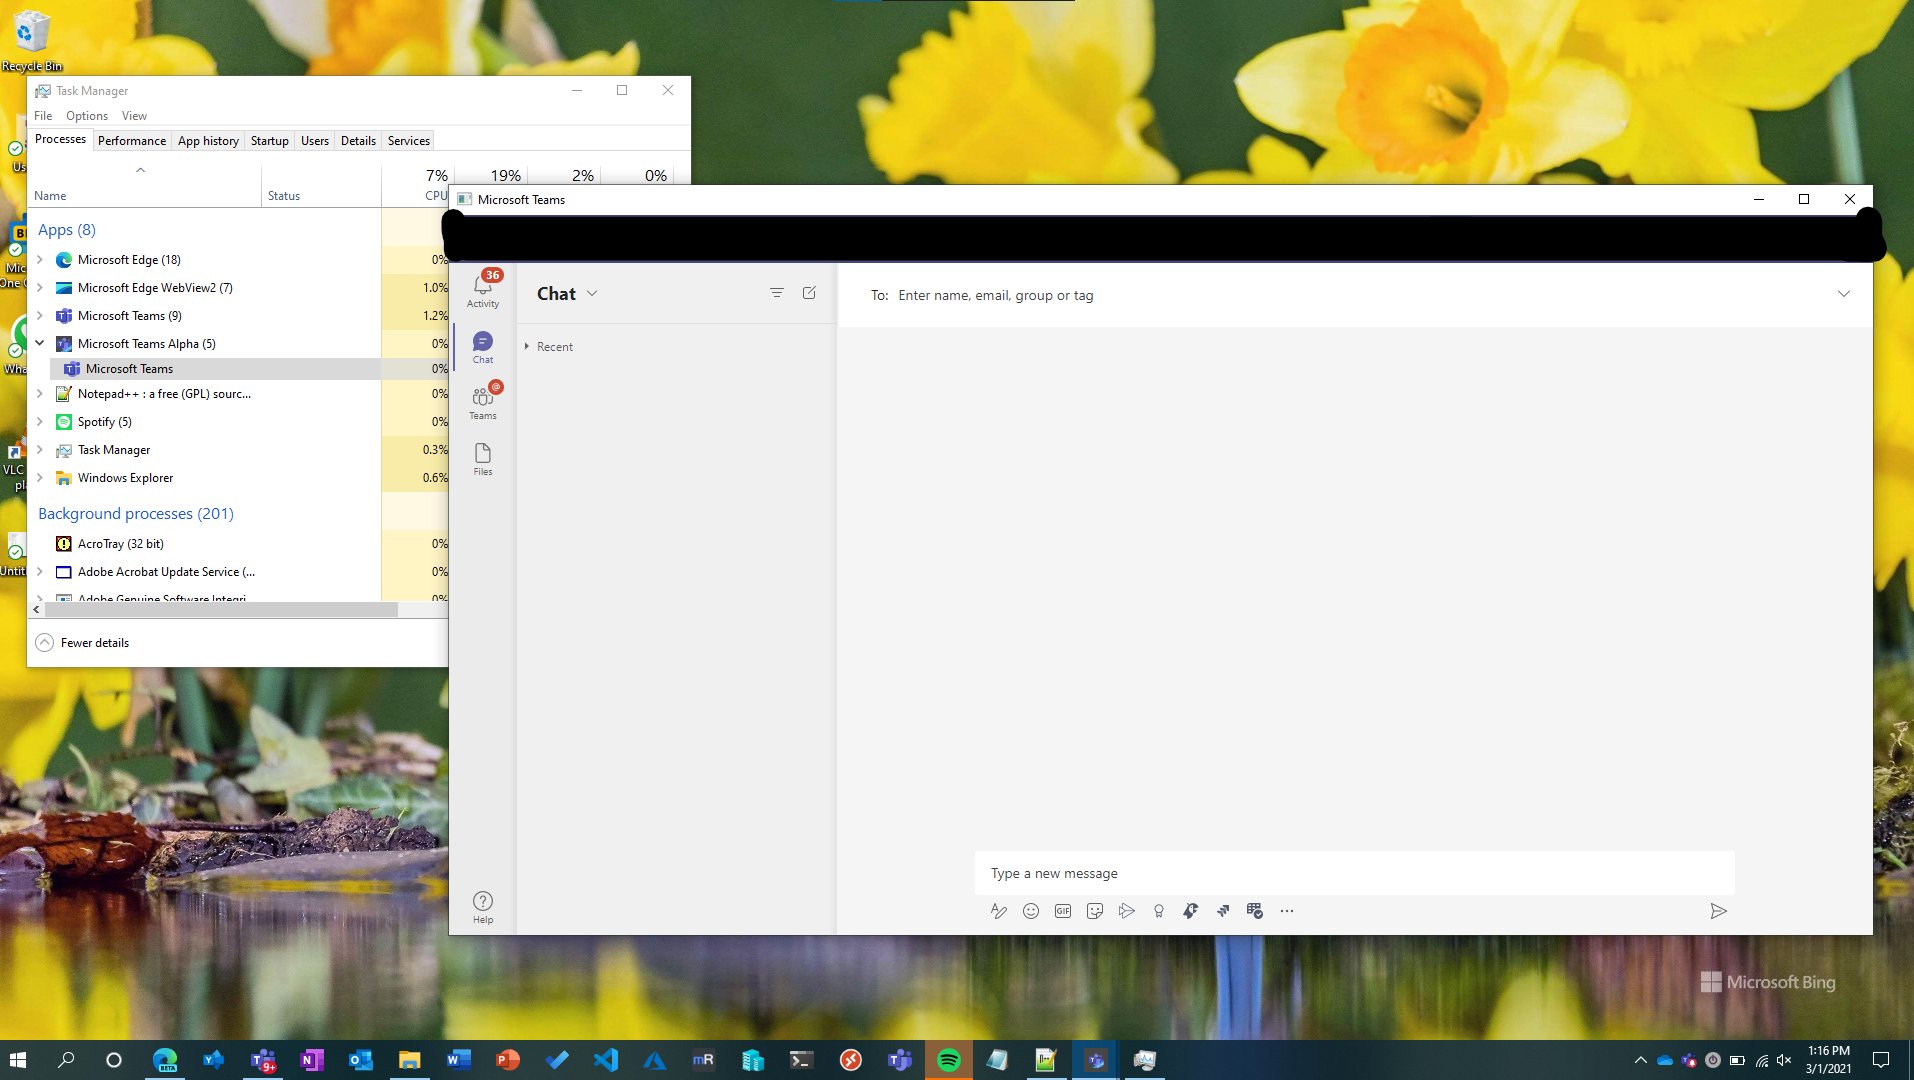Open the Teams section in the sidebar
Viewport: 1914px width, 1080px height.
pos(483,402)
